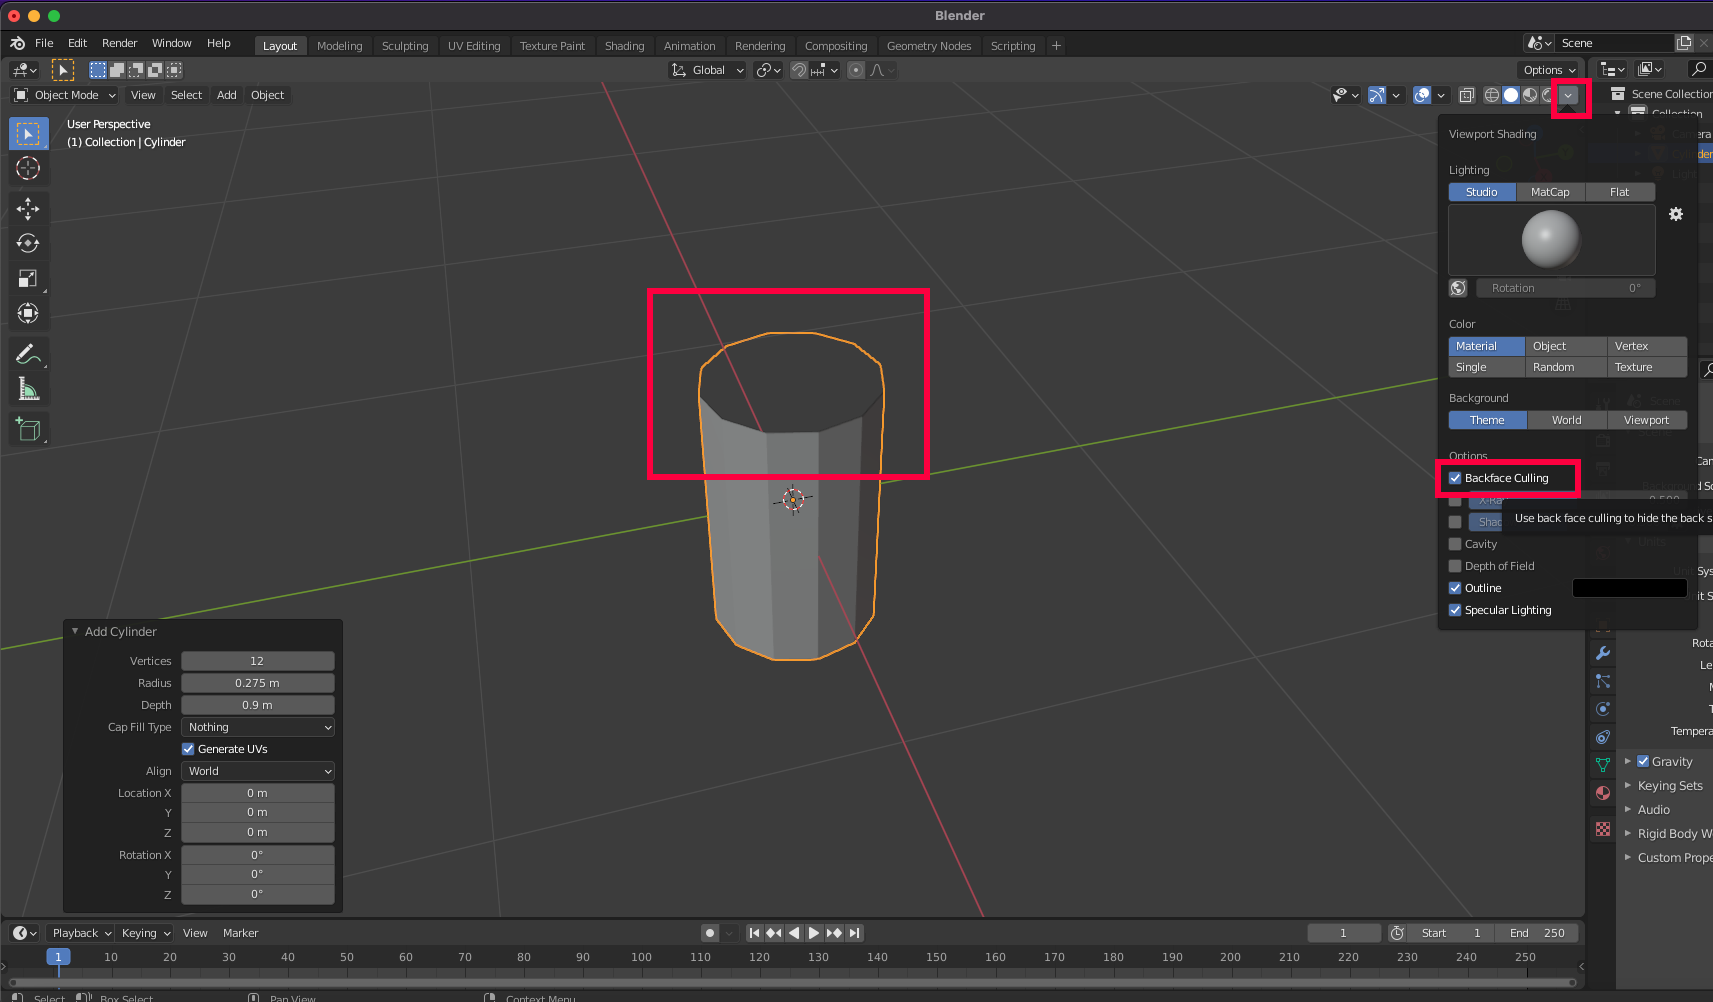
Task: Set background to World
Action: [1566, 420]
